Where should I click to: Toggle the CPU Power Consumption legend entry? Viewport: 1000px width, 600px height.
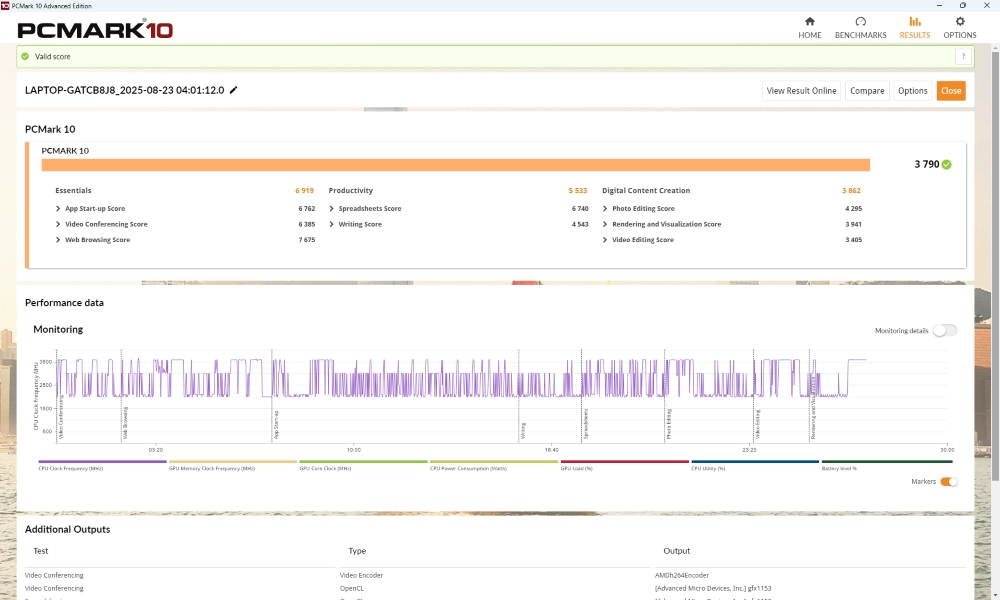(494, 465)
